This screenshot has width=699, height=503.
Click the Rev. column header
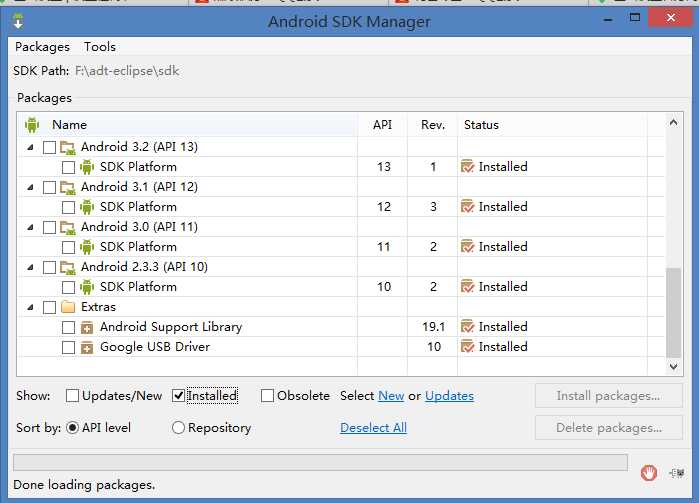(433, 125)
